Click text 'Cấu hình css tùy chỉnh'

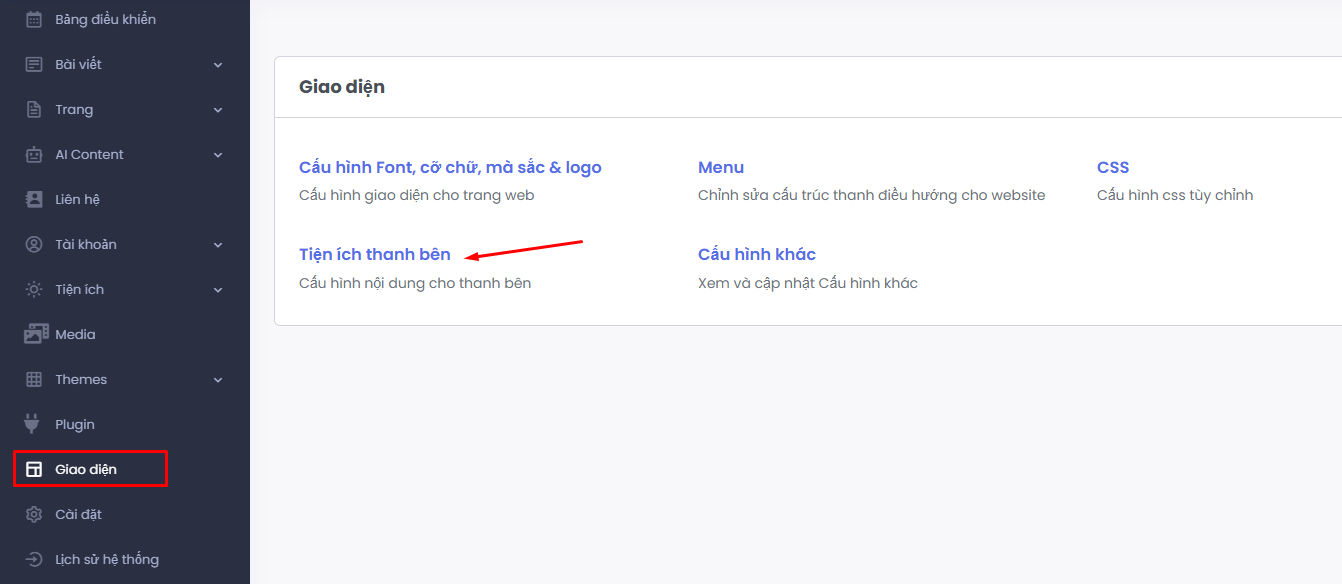1175,195
